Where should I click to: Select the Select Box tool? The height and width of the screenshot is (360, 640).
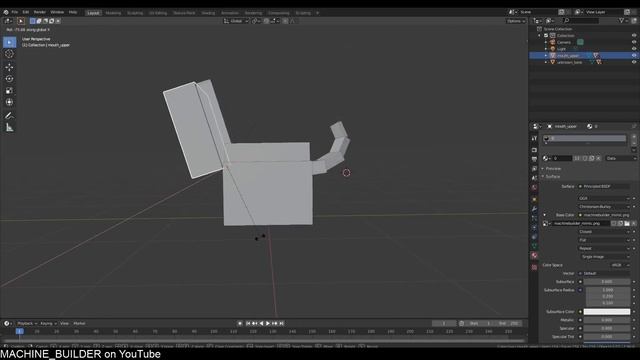[x=9, y=42]
